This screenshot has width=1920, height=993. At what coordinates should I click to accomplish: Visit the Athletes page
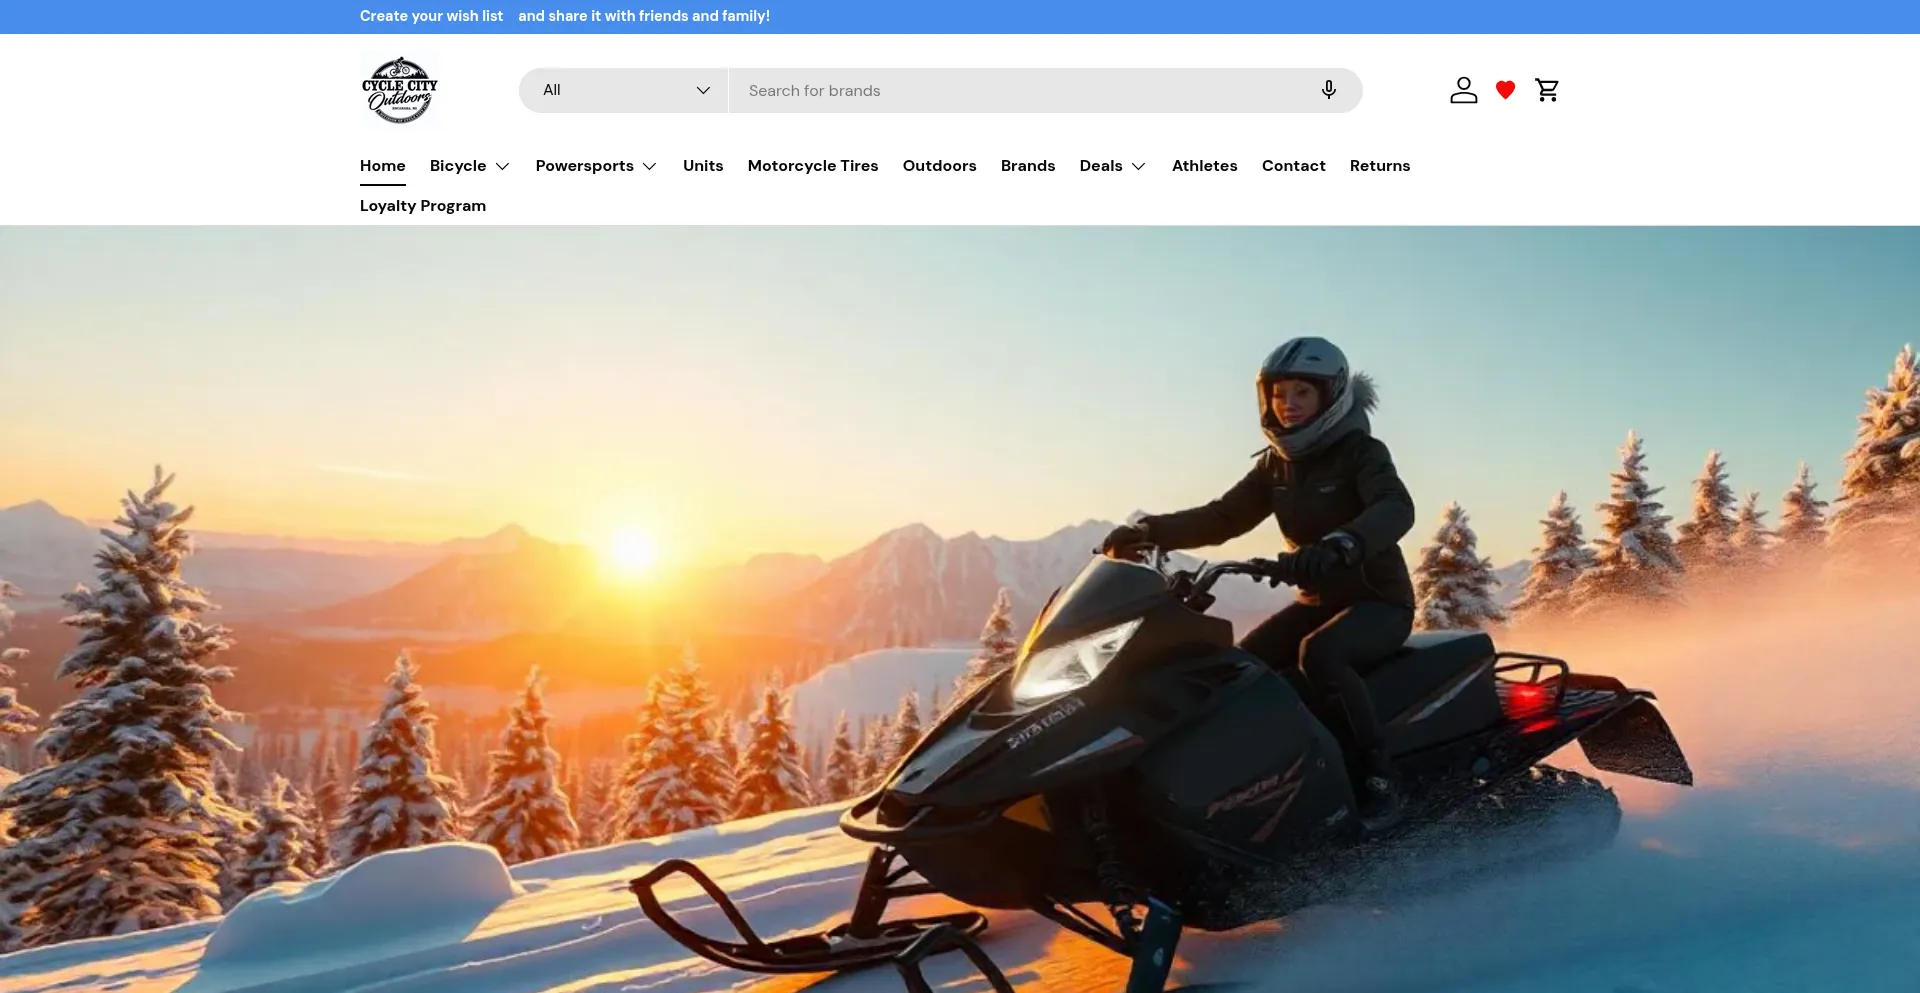pos(1204,166)
